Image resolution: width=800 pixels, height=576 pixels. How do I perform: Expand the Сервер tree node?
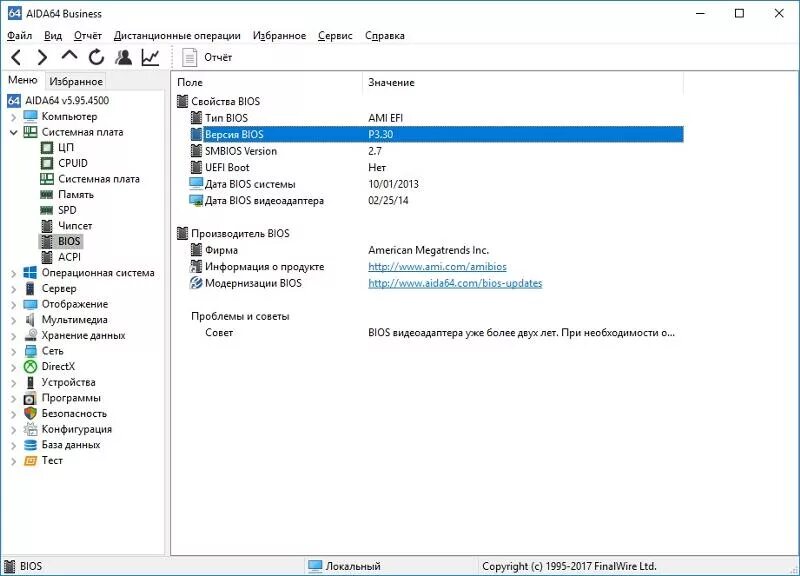(x=13, y=289)
